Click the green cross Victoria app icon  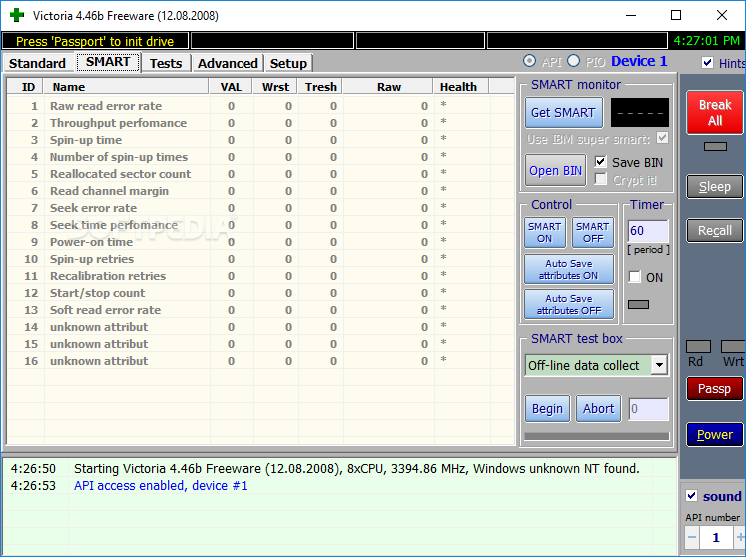pyautogui.click(x=17, y=15)
